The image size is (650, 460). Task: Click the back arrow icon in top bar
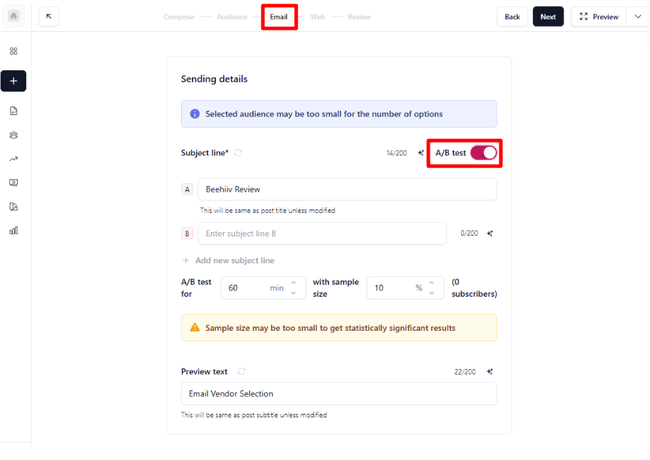pyautogui.click(x=49, y=17)
